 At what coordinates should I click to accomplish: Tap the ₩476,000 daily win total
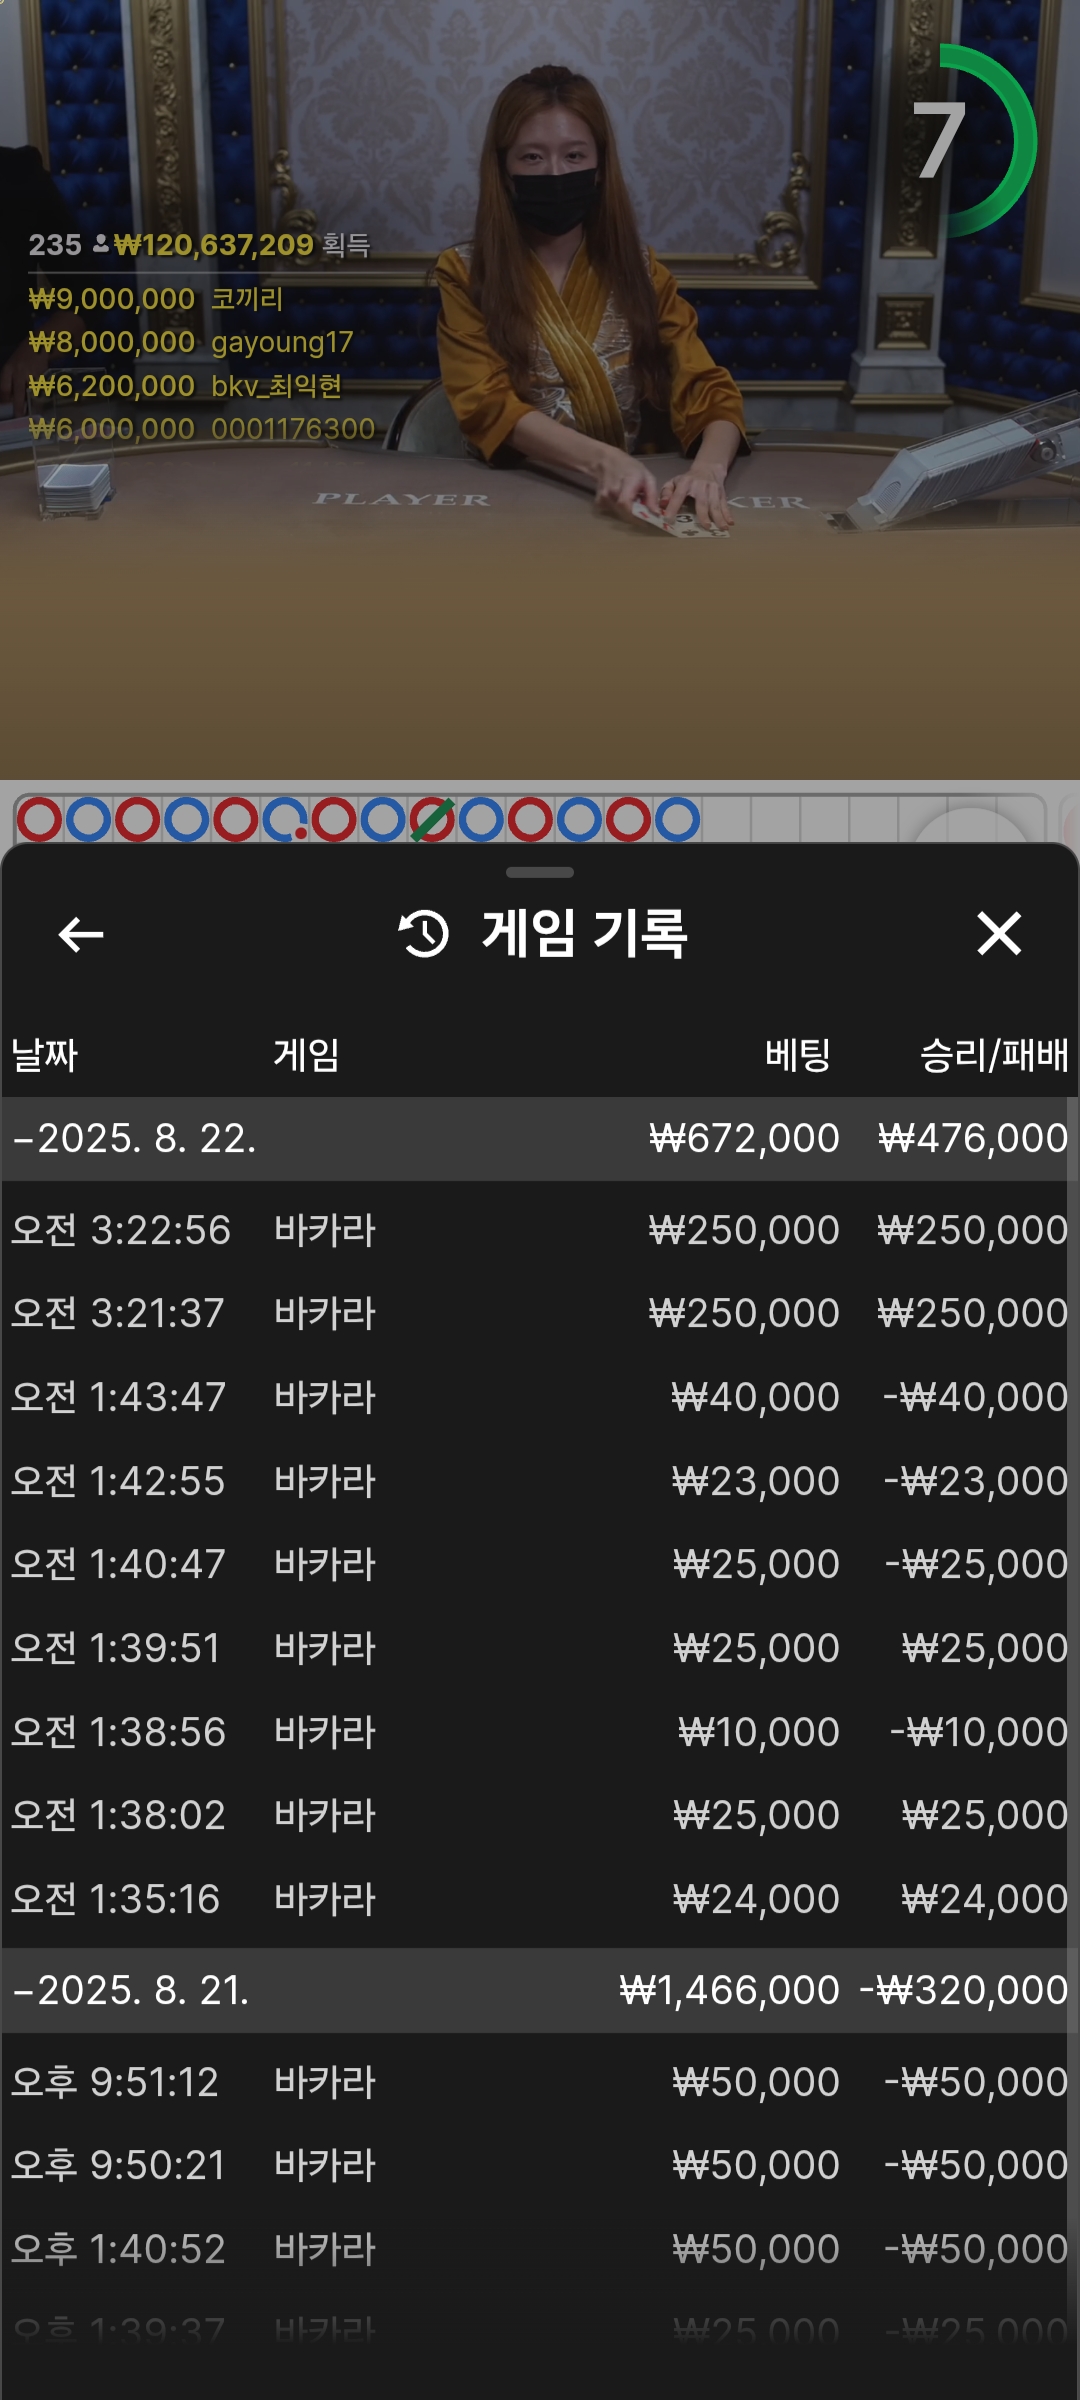coord(973,1139)
